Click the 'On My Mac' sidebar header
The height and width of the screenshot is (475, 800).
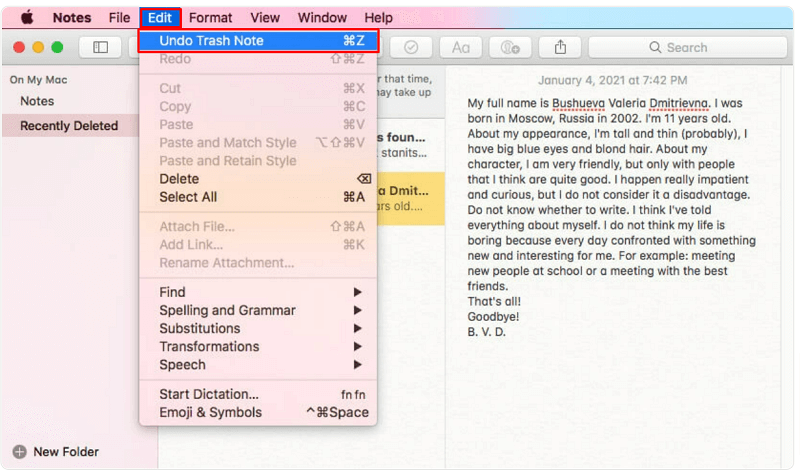[x=38, y=80]
